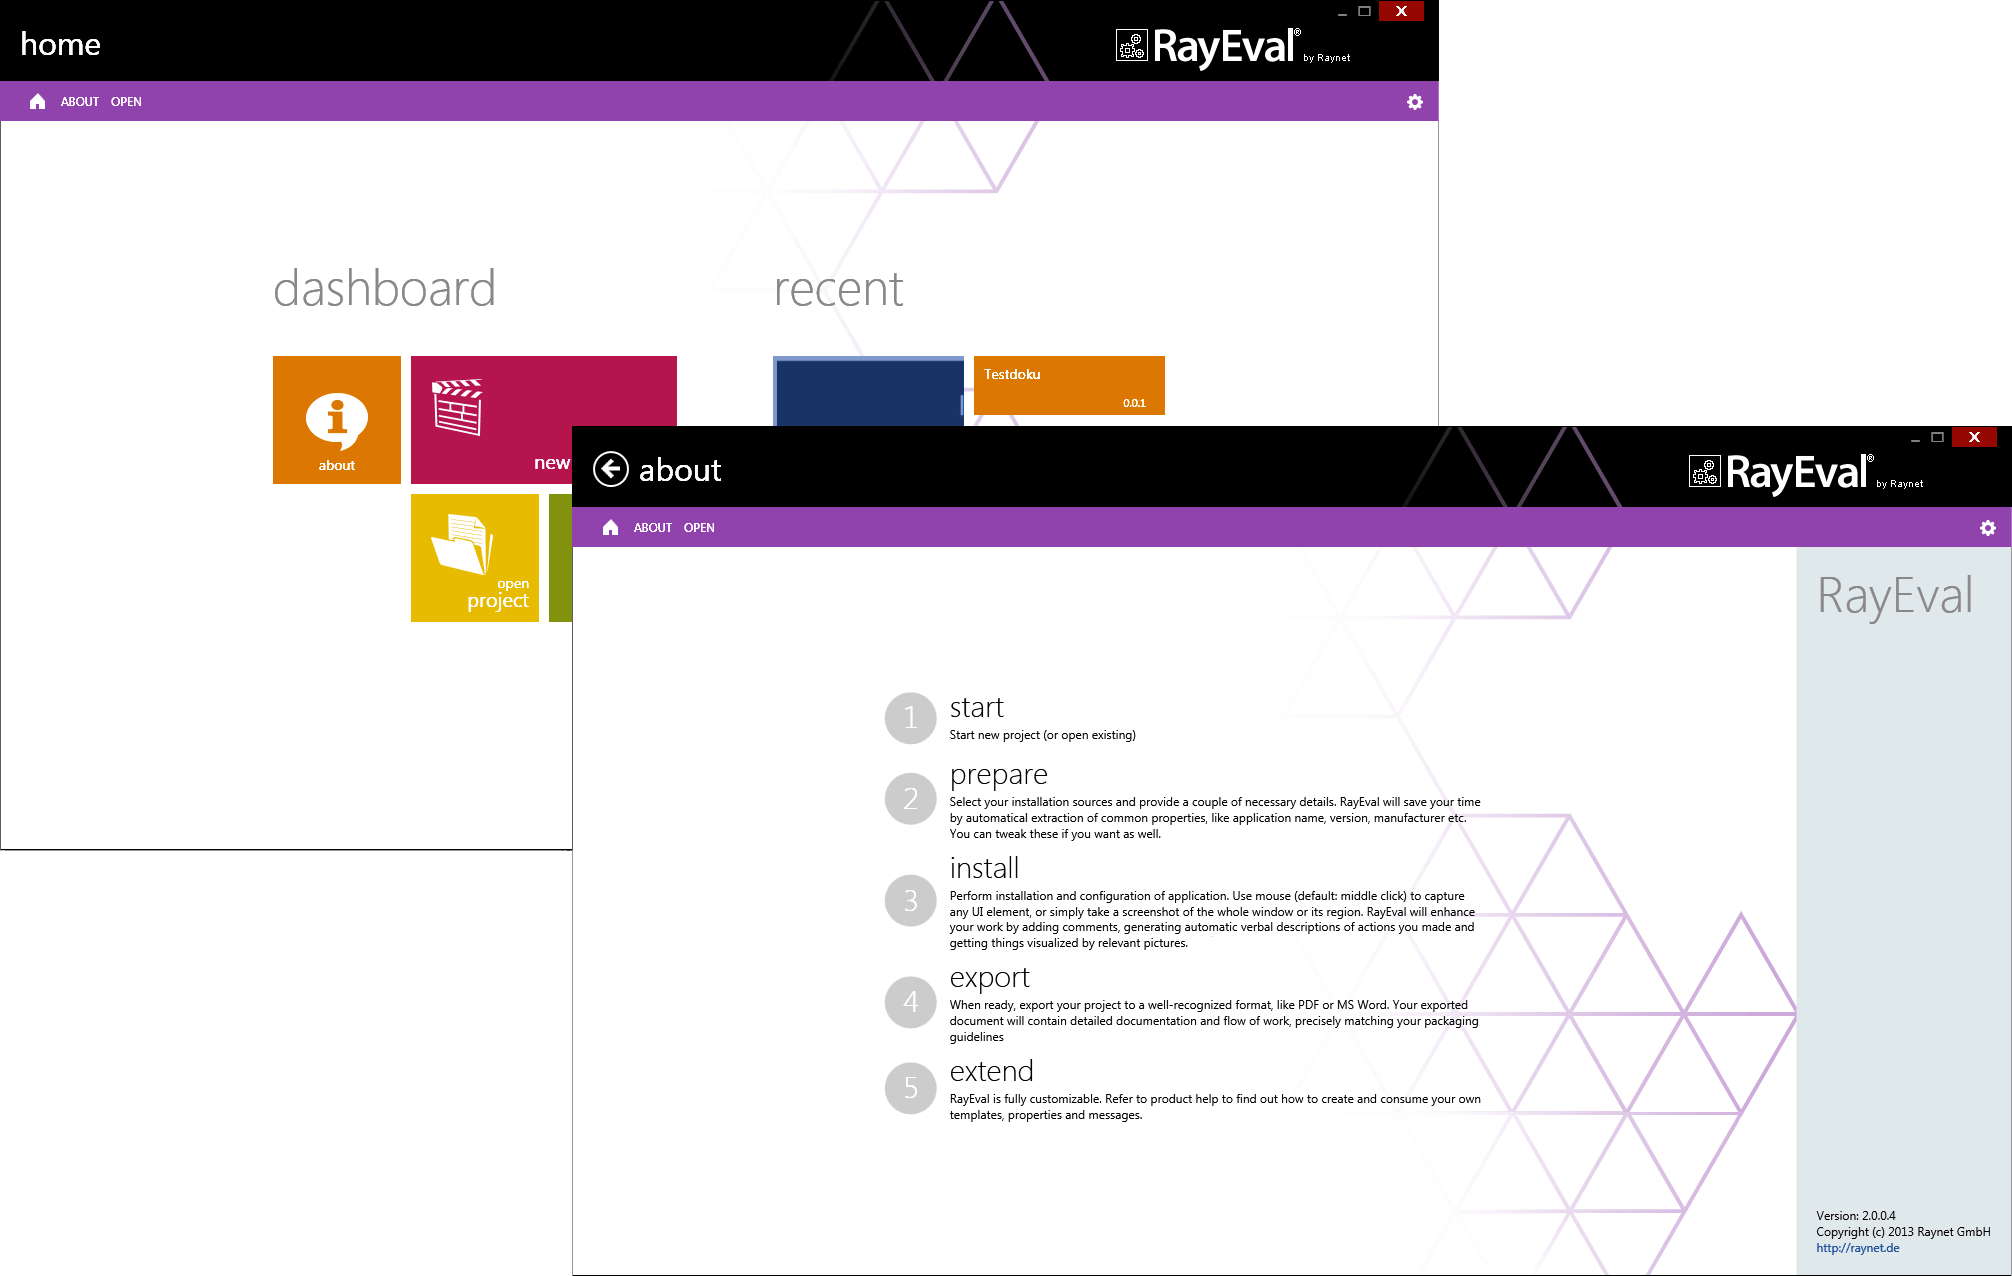Click the step 5 circle beside extend
Image resolution: width=2012 pixels, height=1276 pixels.
[x=910, y=1088]
